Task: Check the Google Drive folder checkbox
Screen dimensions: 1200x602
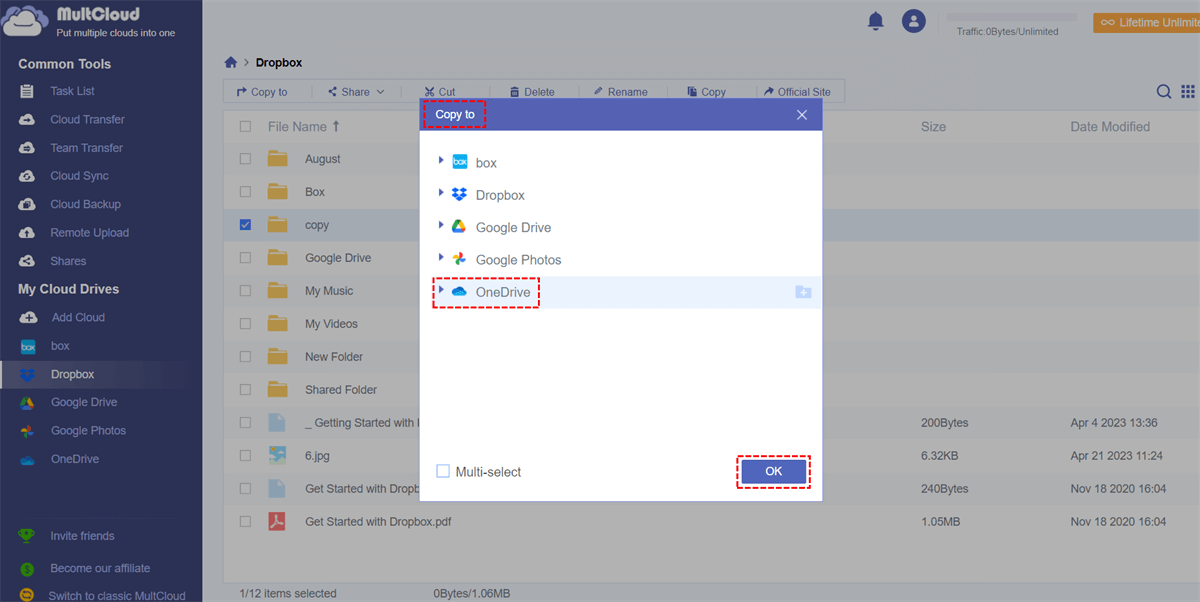Action: click(245, 258)
